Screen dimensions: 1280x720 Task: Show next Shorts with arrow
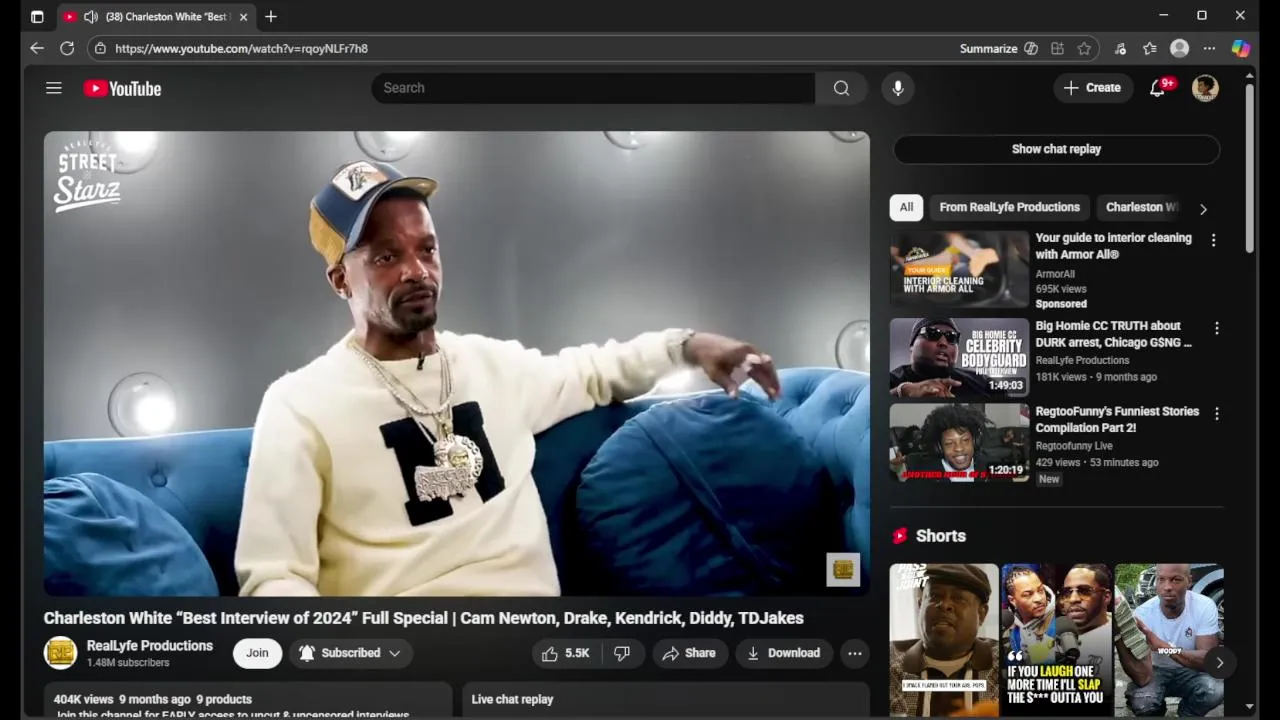(1219, 662)
